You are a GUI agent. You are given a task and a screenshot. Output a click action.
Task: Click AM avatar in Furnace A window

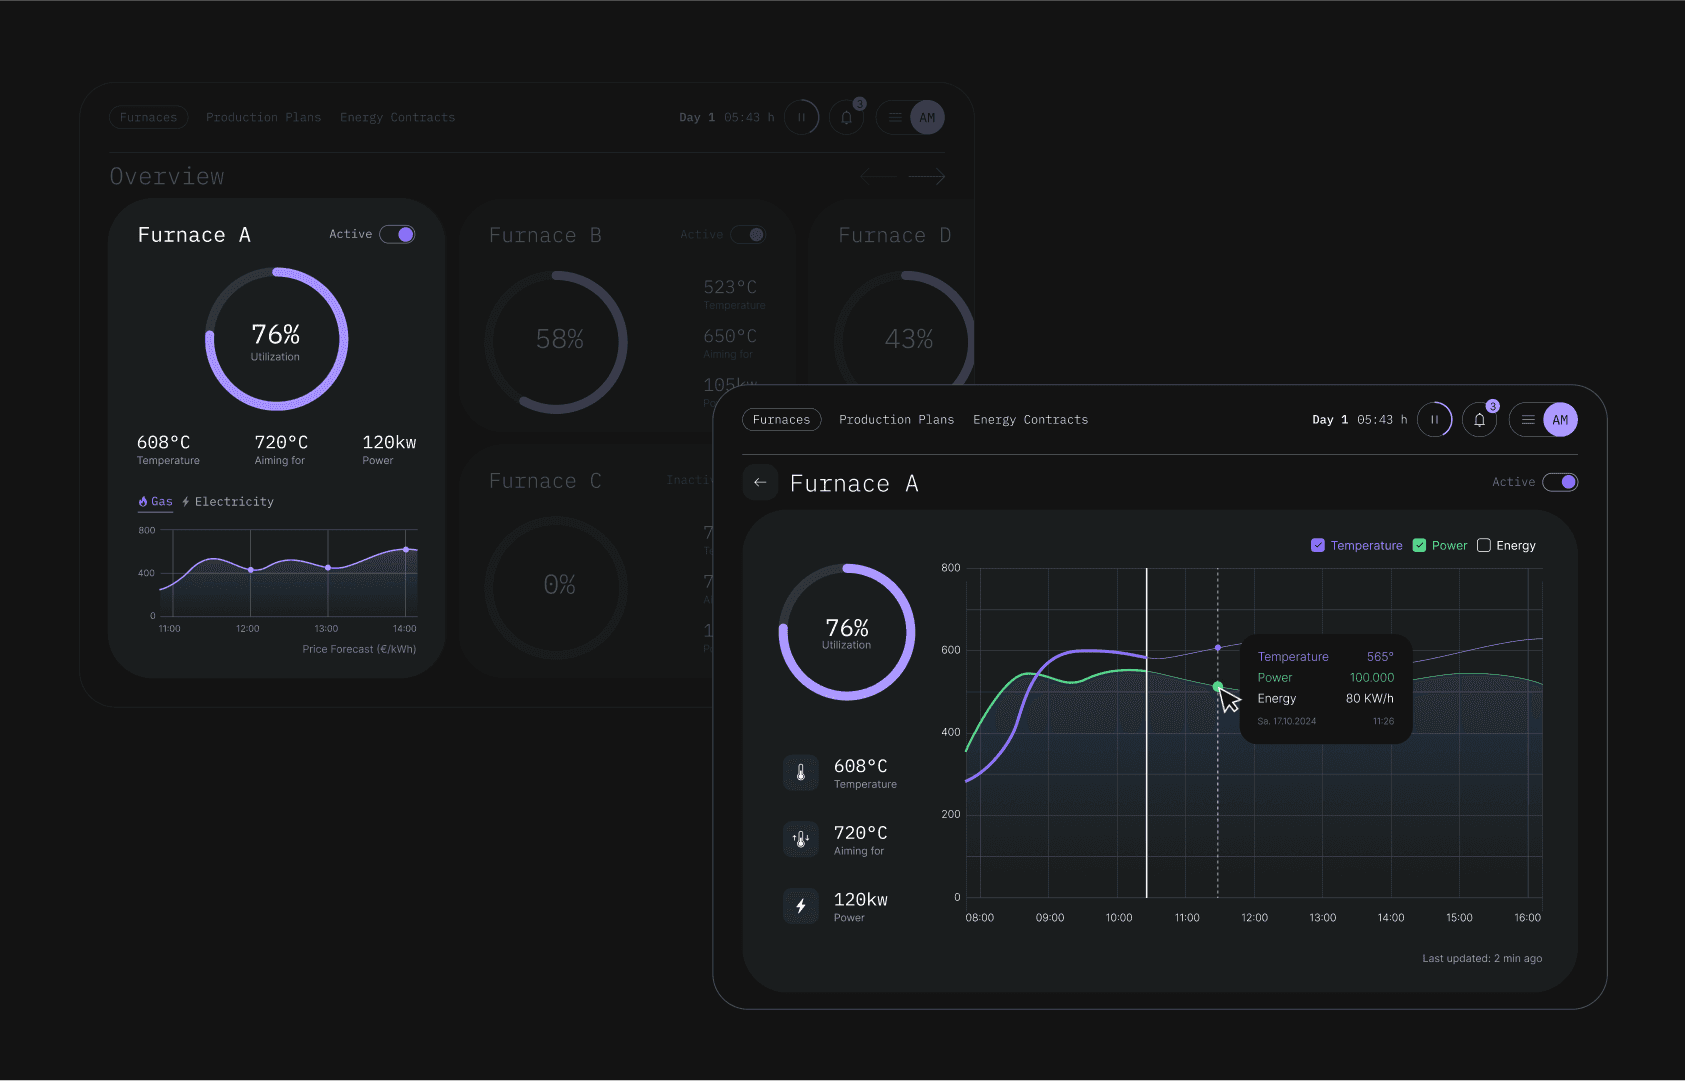[x=1560, y=420]
